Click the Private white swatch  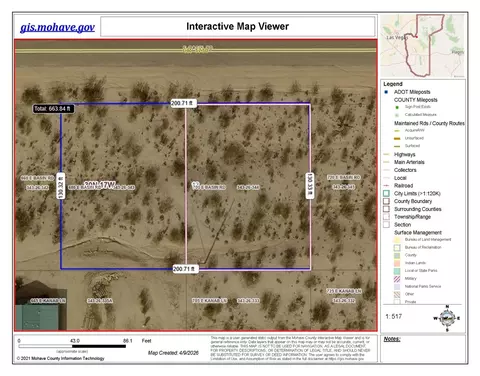tap(397, 302)
